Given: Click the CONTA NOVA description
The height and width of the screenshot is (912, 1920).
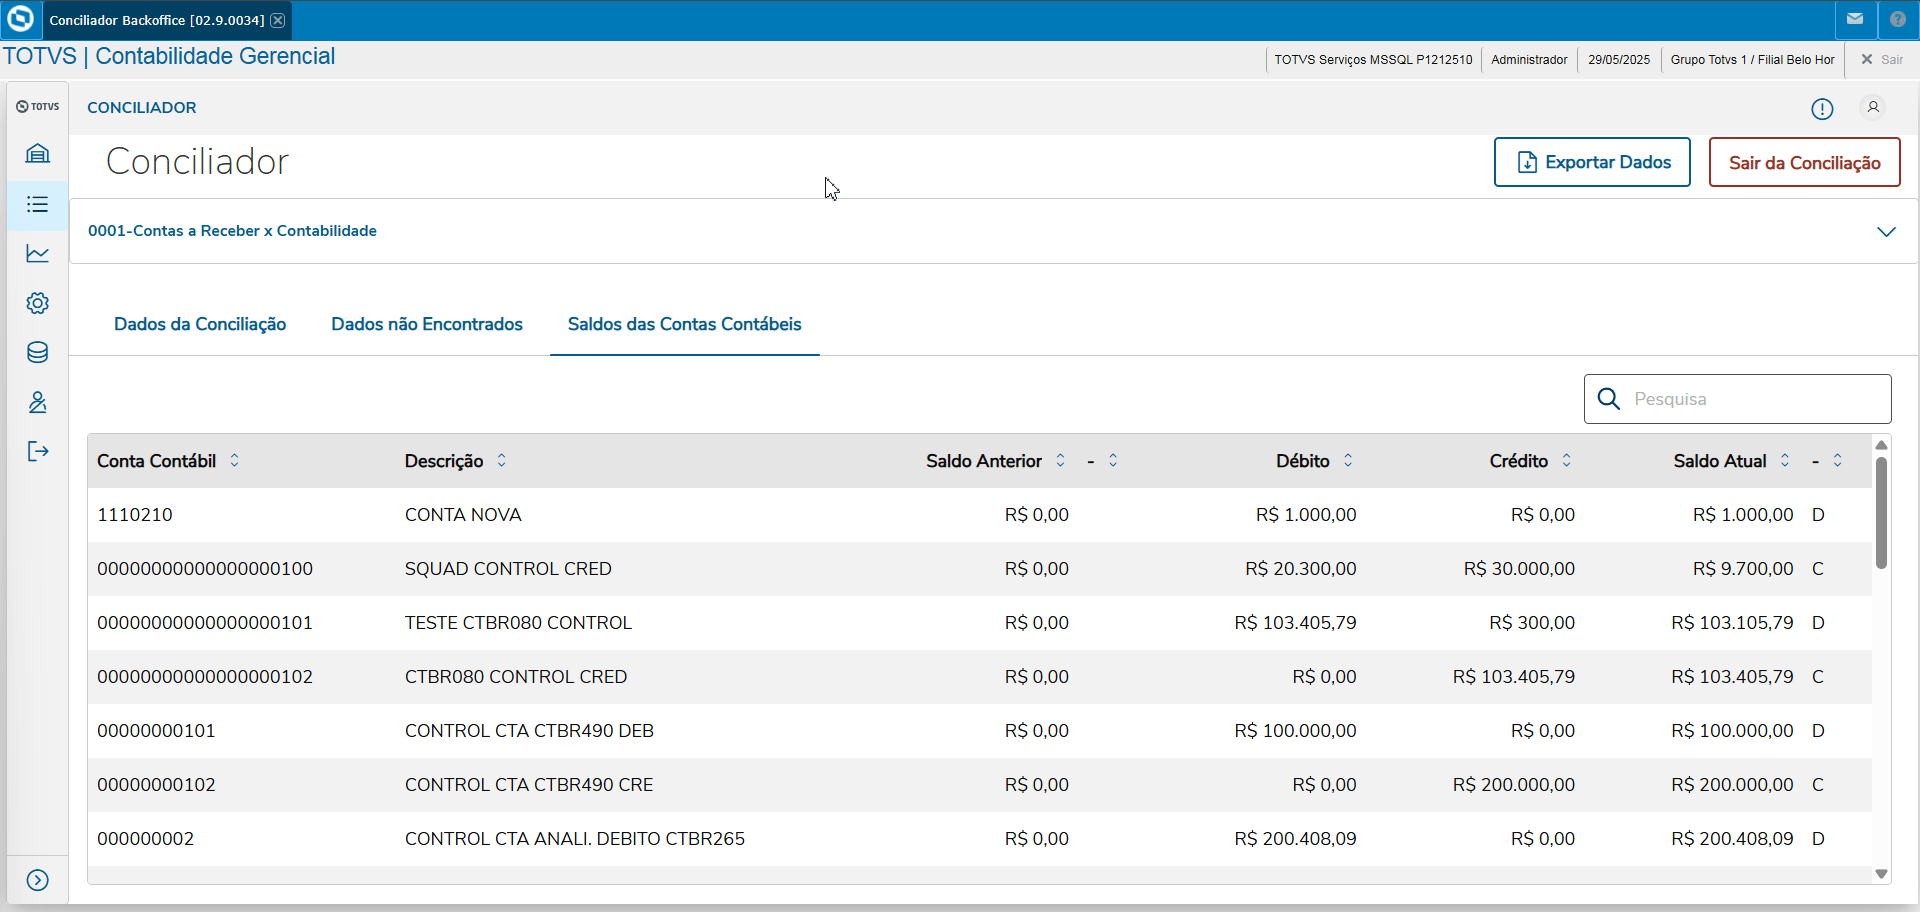Looking at the screenshot, I should coord(463,515).
